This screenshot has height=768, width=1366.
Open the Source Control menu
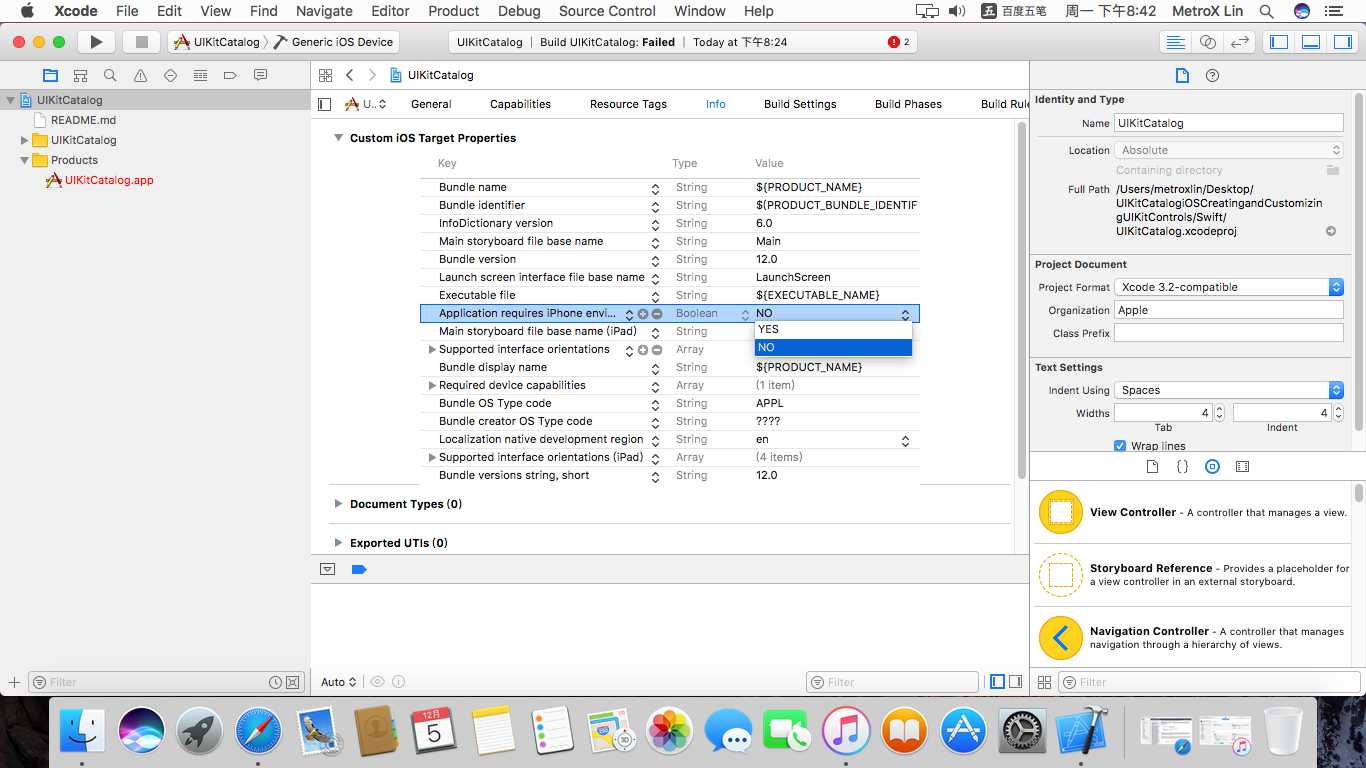[607, 11]
